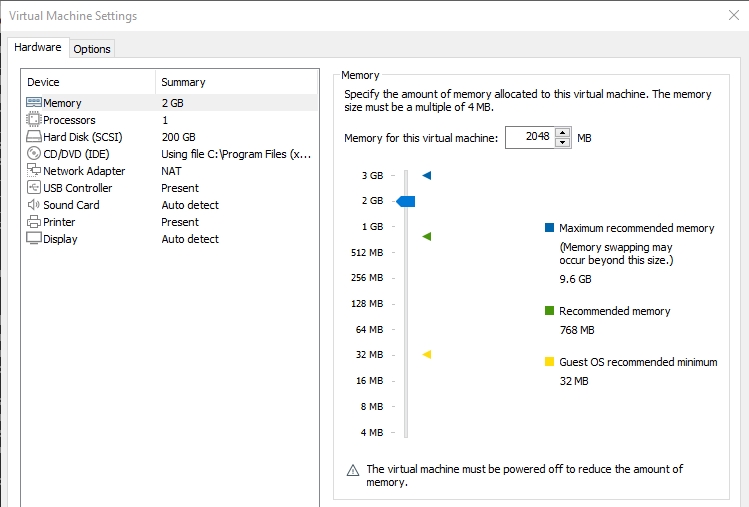Image resolution: width=749 pixels, height=507 pixels.
Task: Select the Display monitor icon
Action: click(33, 239)
